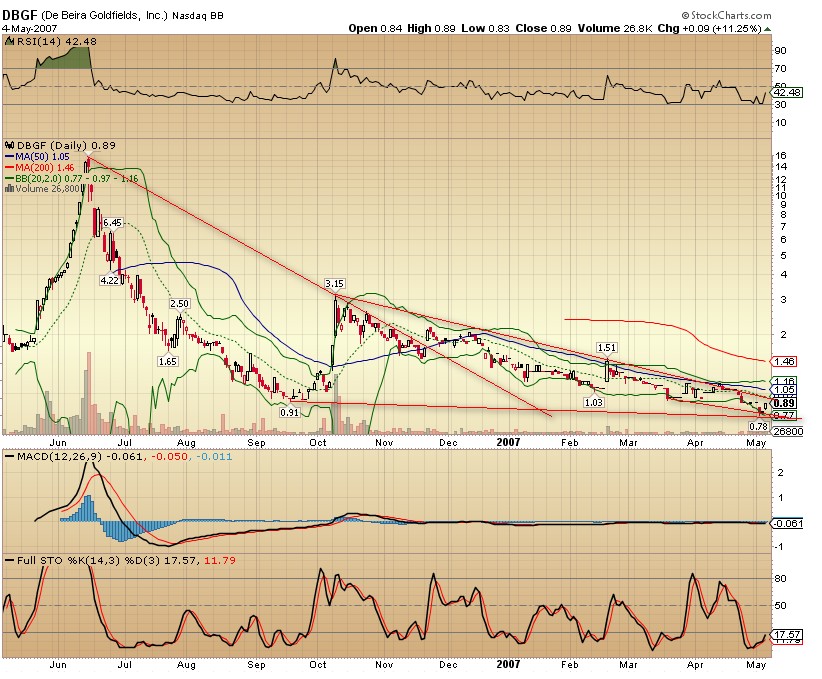The width and height of the screenshot is (822, 679).
Task: Click the MACD(12,26,9) indicator label
Action: pos(59,456)
